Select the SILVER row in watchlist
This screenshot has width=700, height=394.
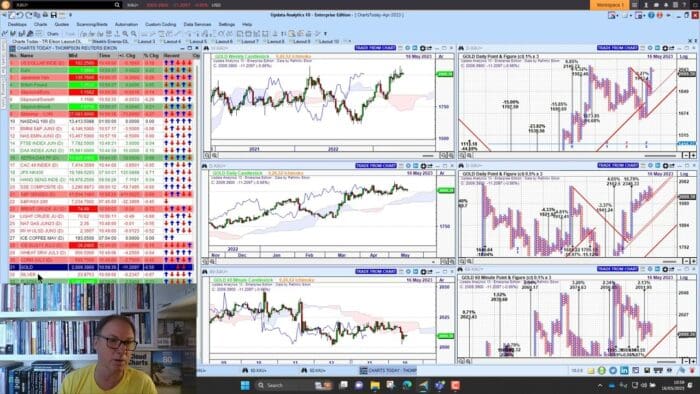(x=101, y=275)
